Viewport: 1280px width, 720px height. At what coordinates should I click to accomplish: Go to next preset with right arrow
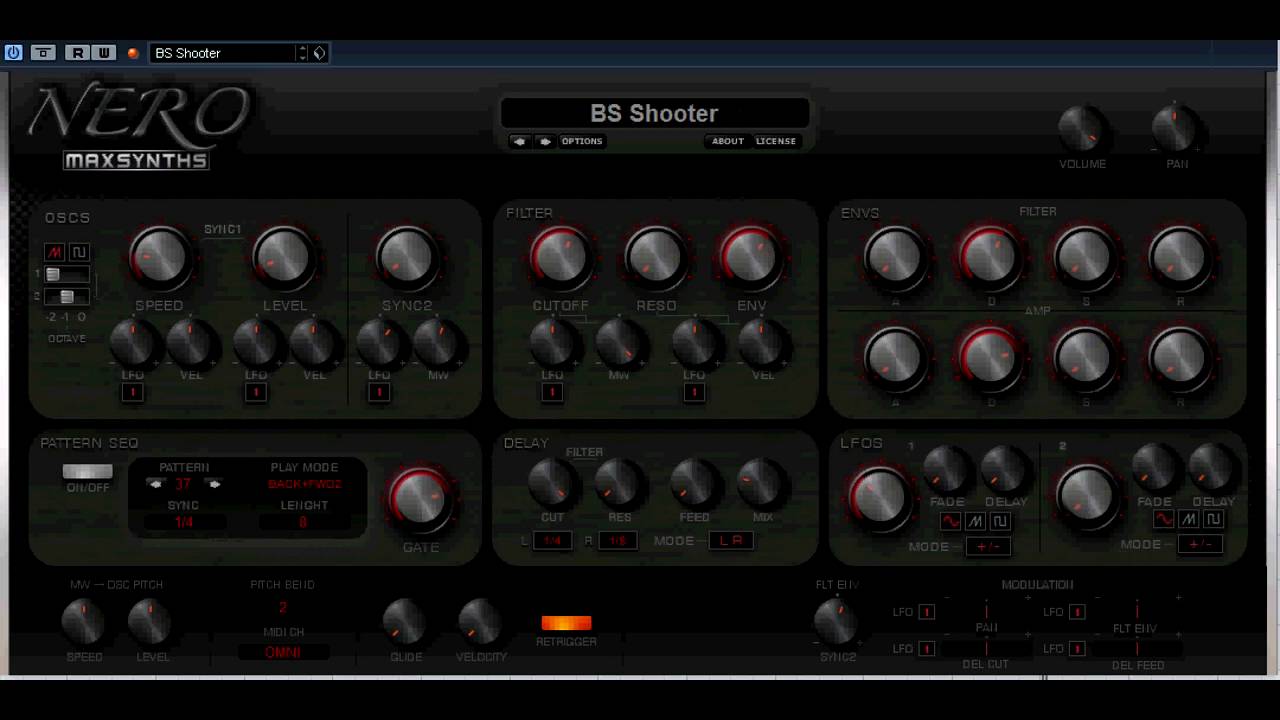pyautogui.click(x=545, y=141)
